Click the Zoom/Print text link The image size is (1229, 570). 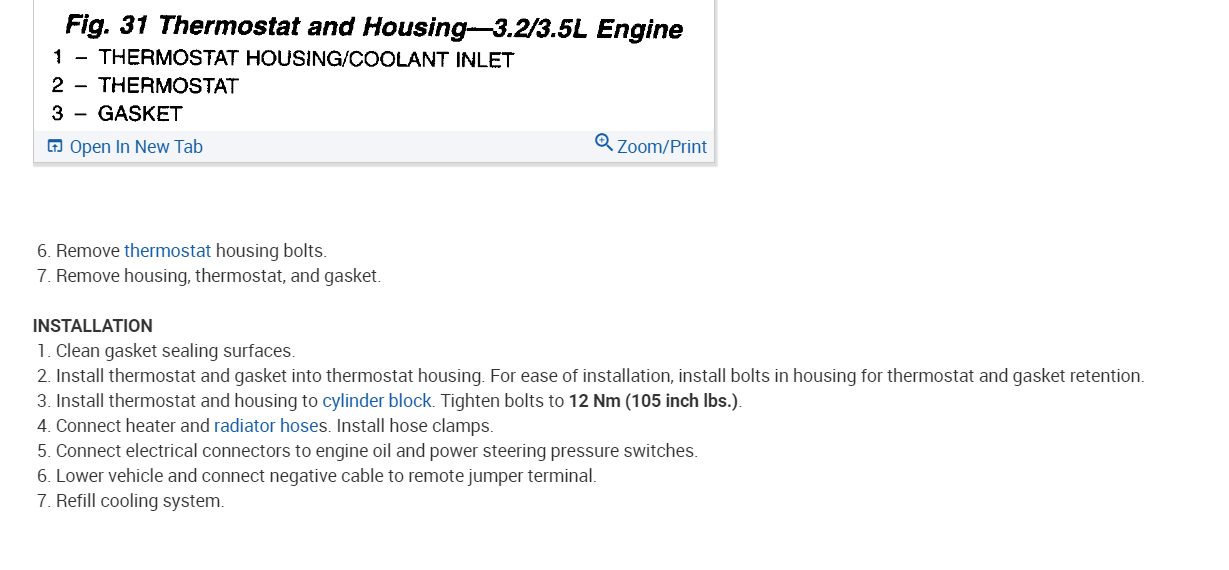662,147
